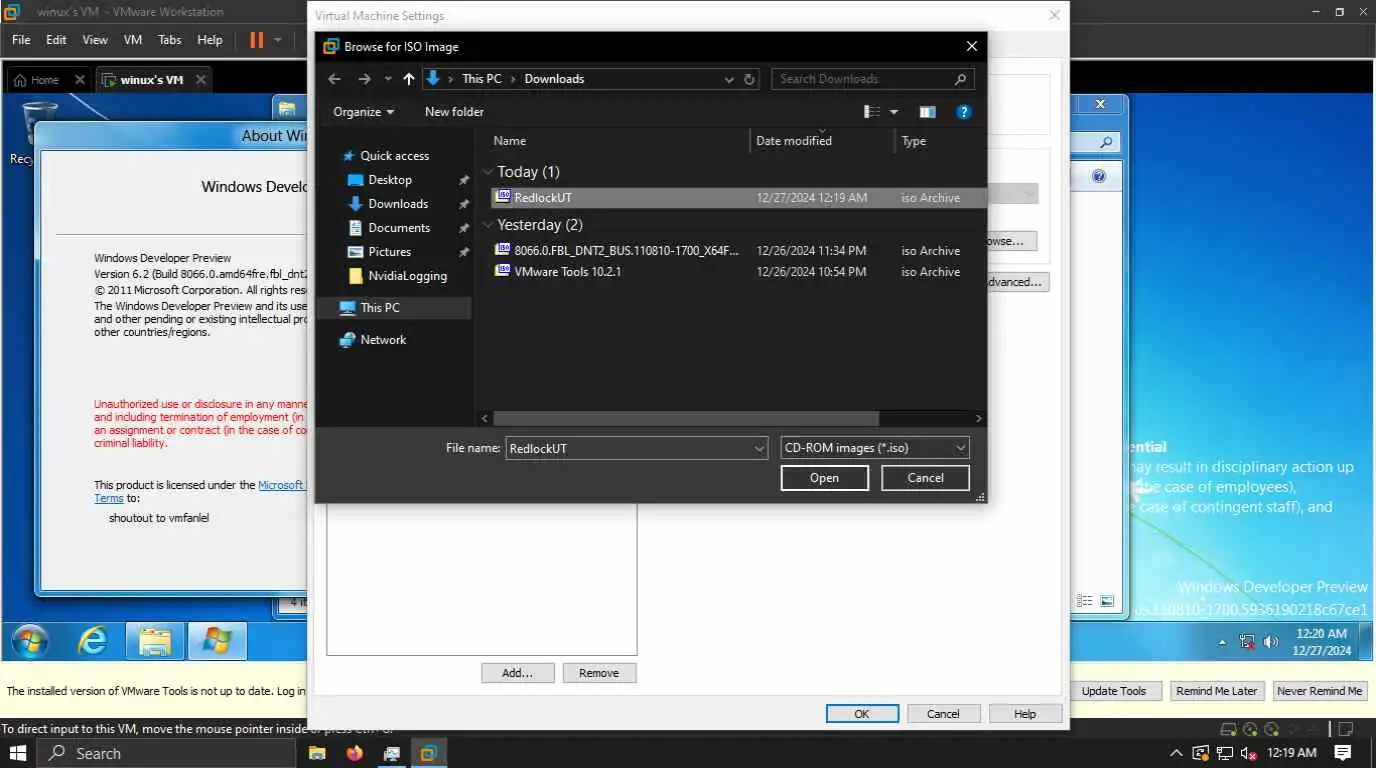Open File name dropdown arrow

coord(760,449)
